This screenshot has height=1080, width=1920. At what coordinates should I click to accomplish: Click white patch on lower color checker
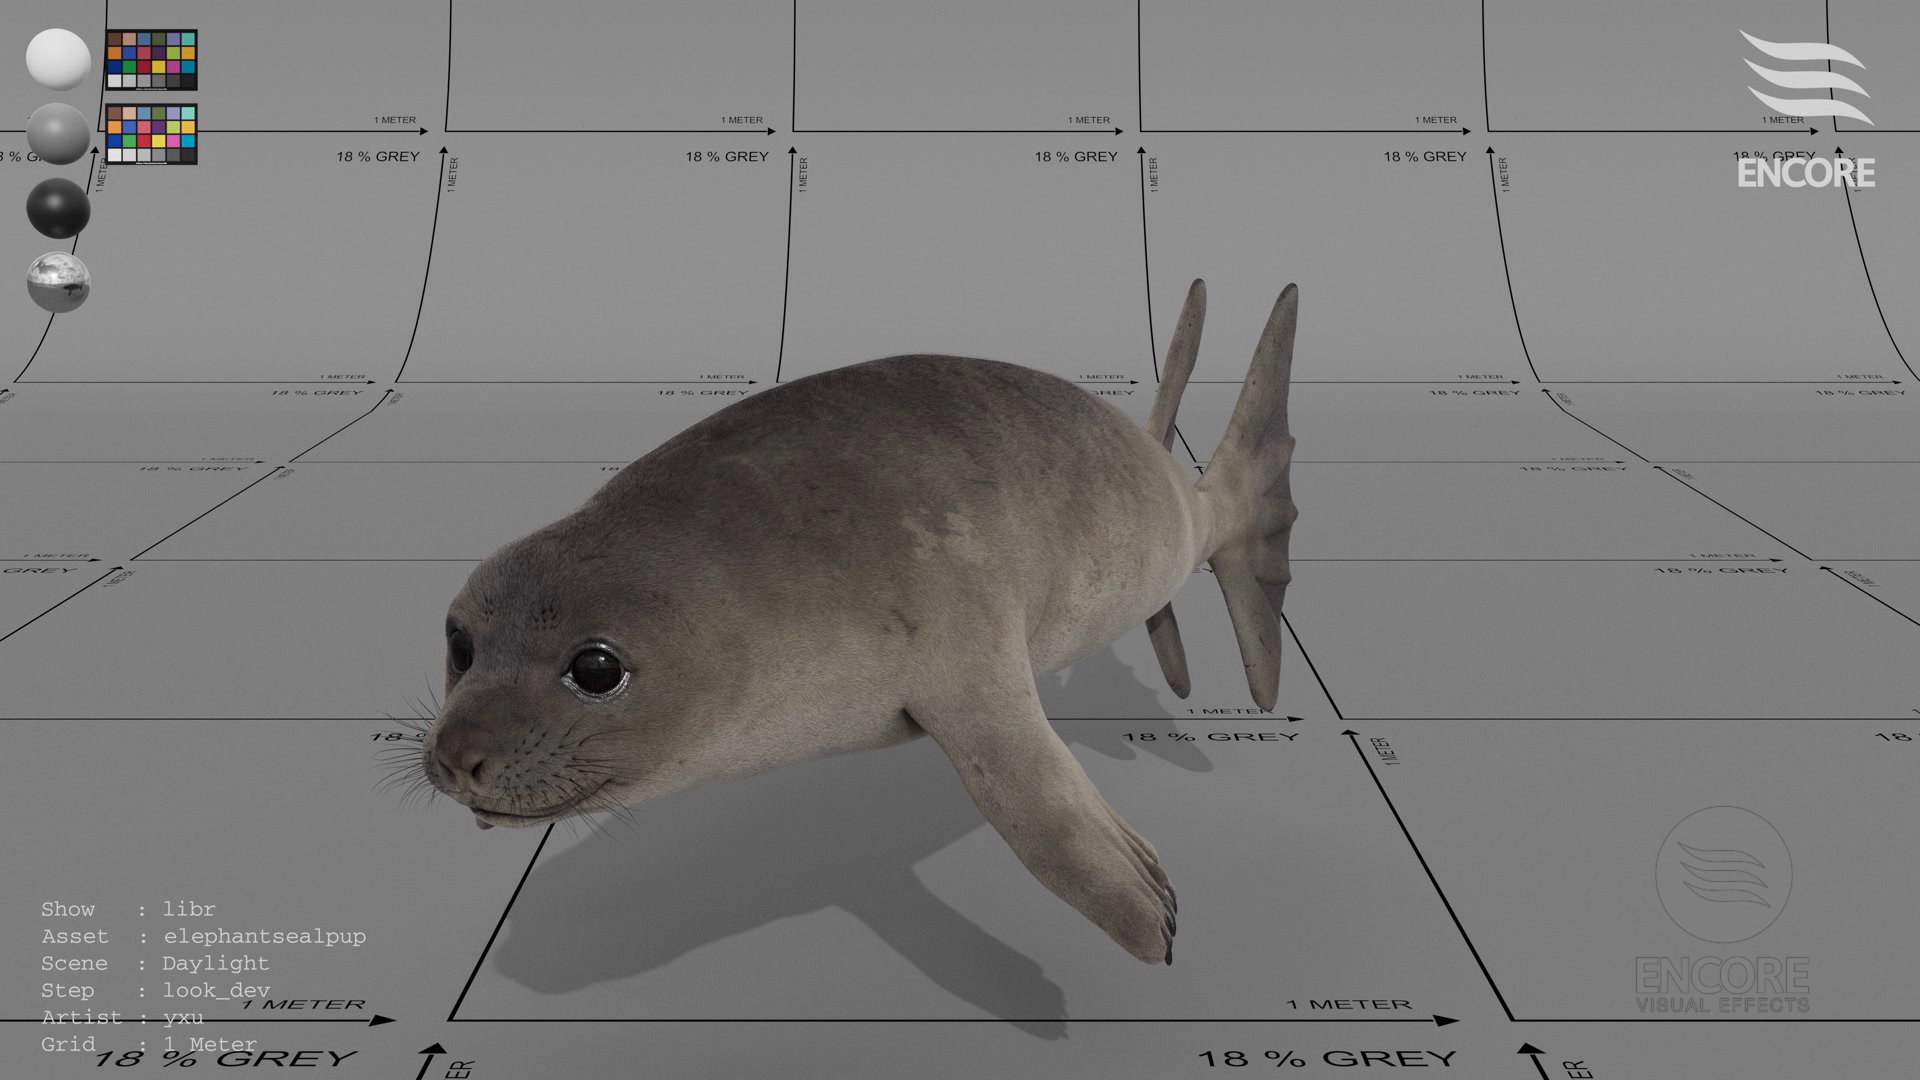pos(114,155)
